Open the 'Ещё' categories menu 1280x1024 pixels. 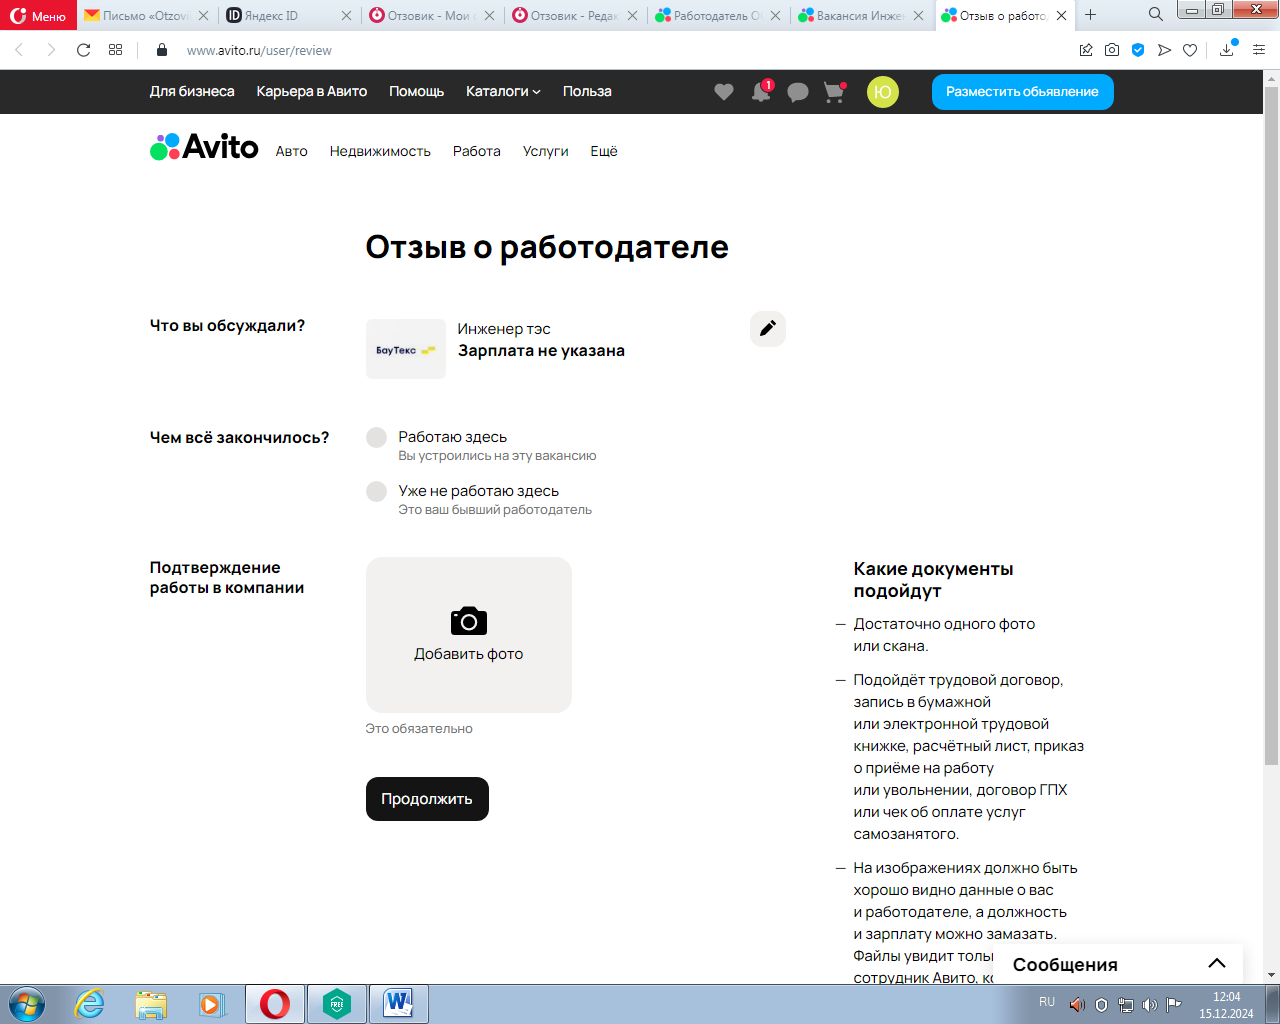tap(603, 152)
